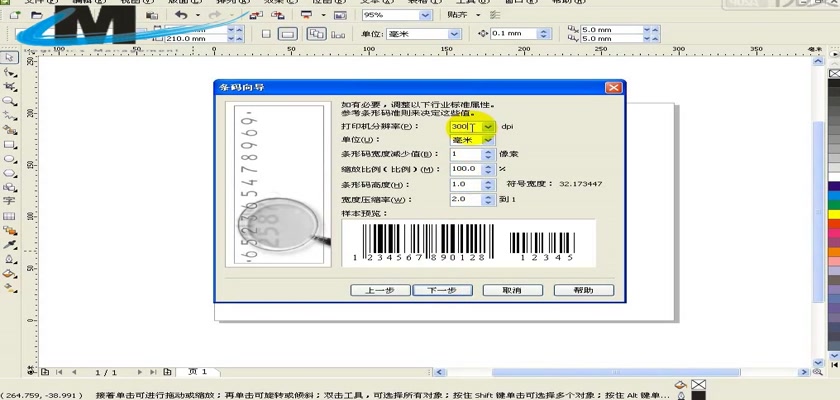Apply page layout to all pages

317,34
